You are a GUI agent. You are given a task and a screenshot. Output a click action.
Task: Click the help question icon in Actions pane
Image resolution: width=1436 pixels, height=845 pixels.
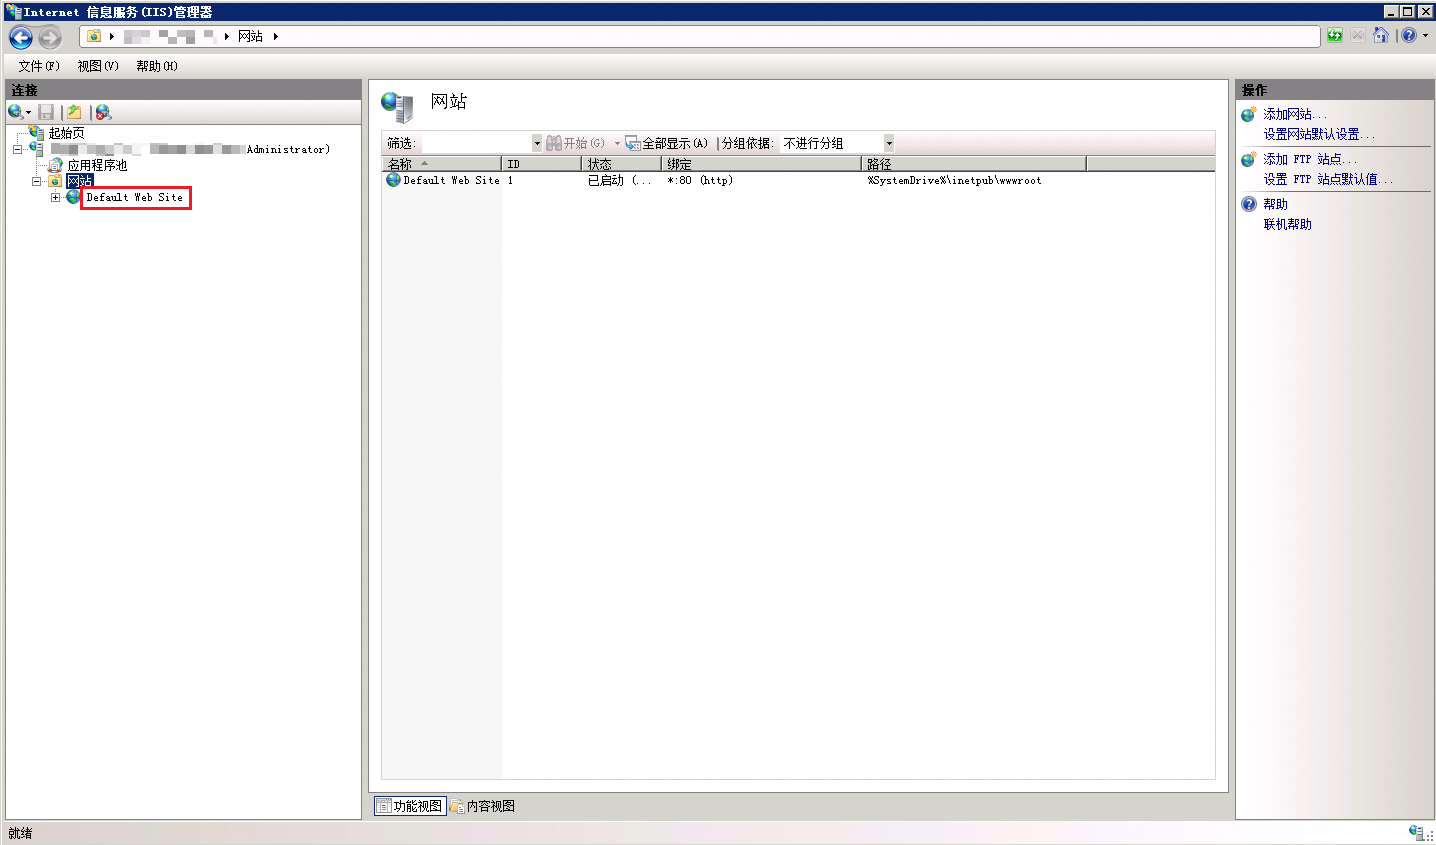coord(1249,204)
